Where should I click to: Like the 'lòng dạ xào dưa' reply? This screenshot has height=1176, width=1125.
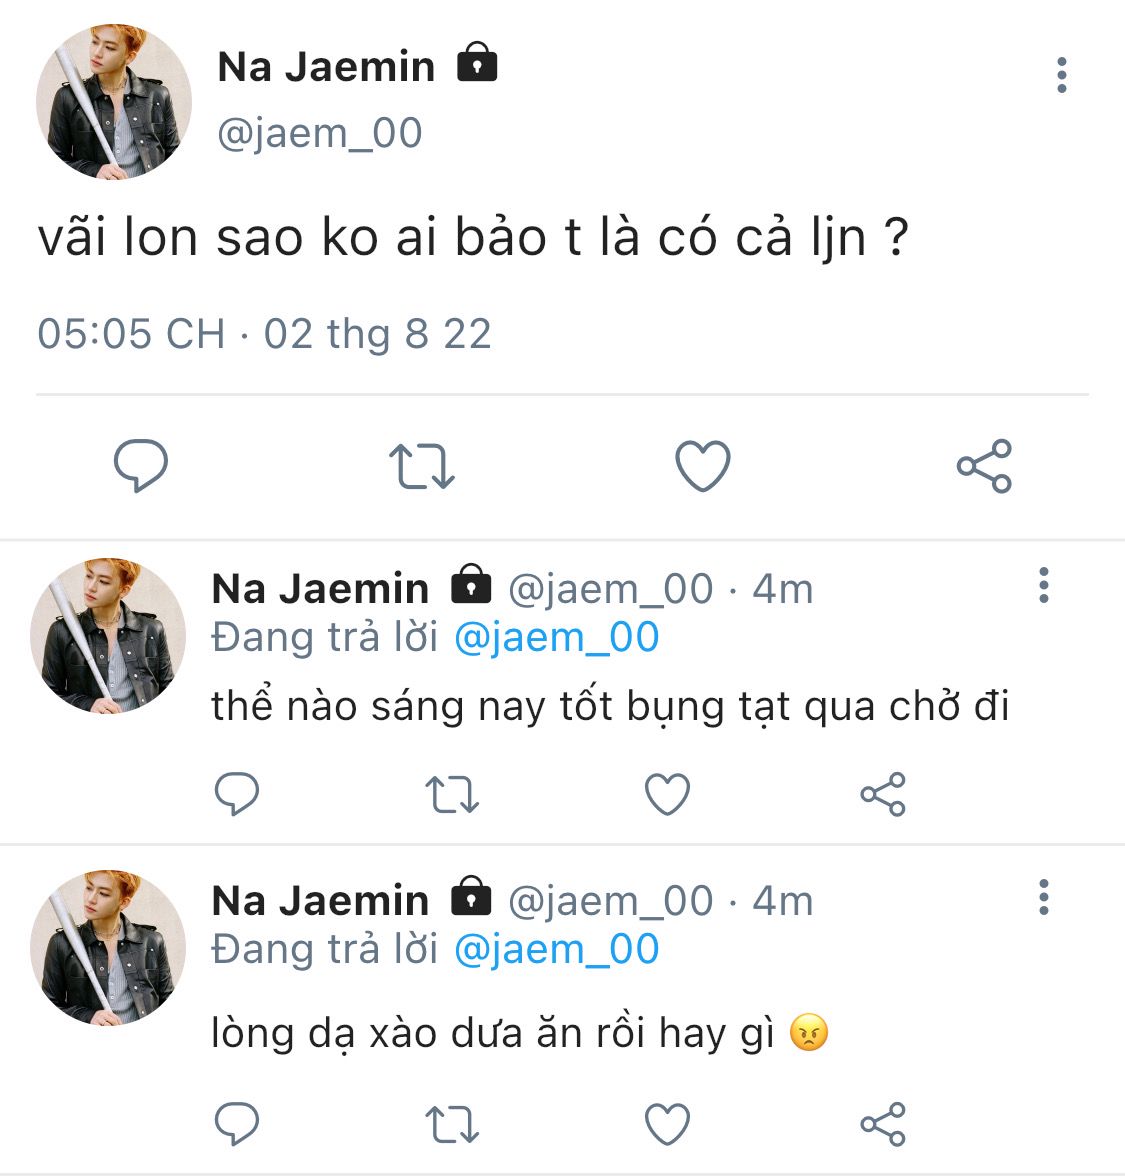point(667,1124)
